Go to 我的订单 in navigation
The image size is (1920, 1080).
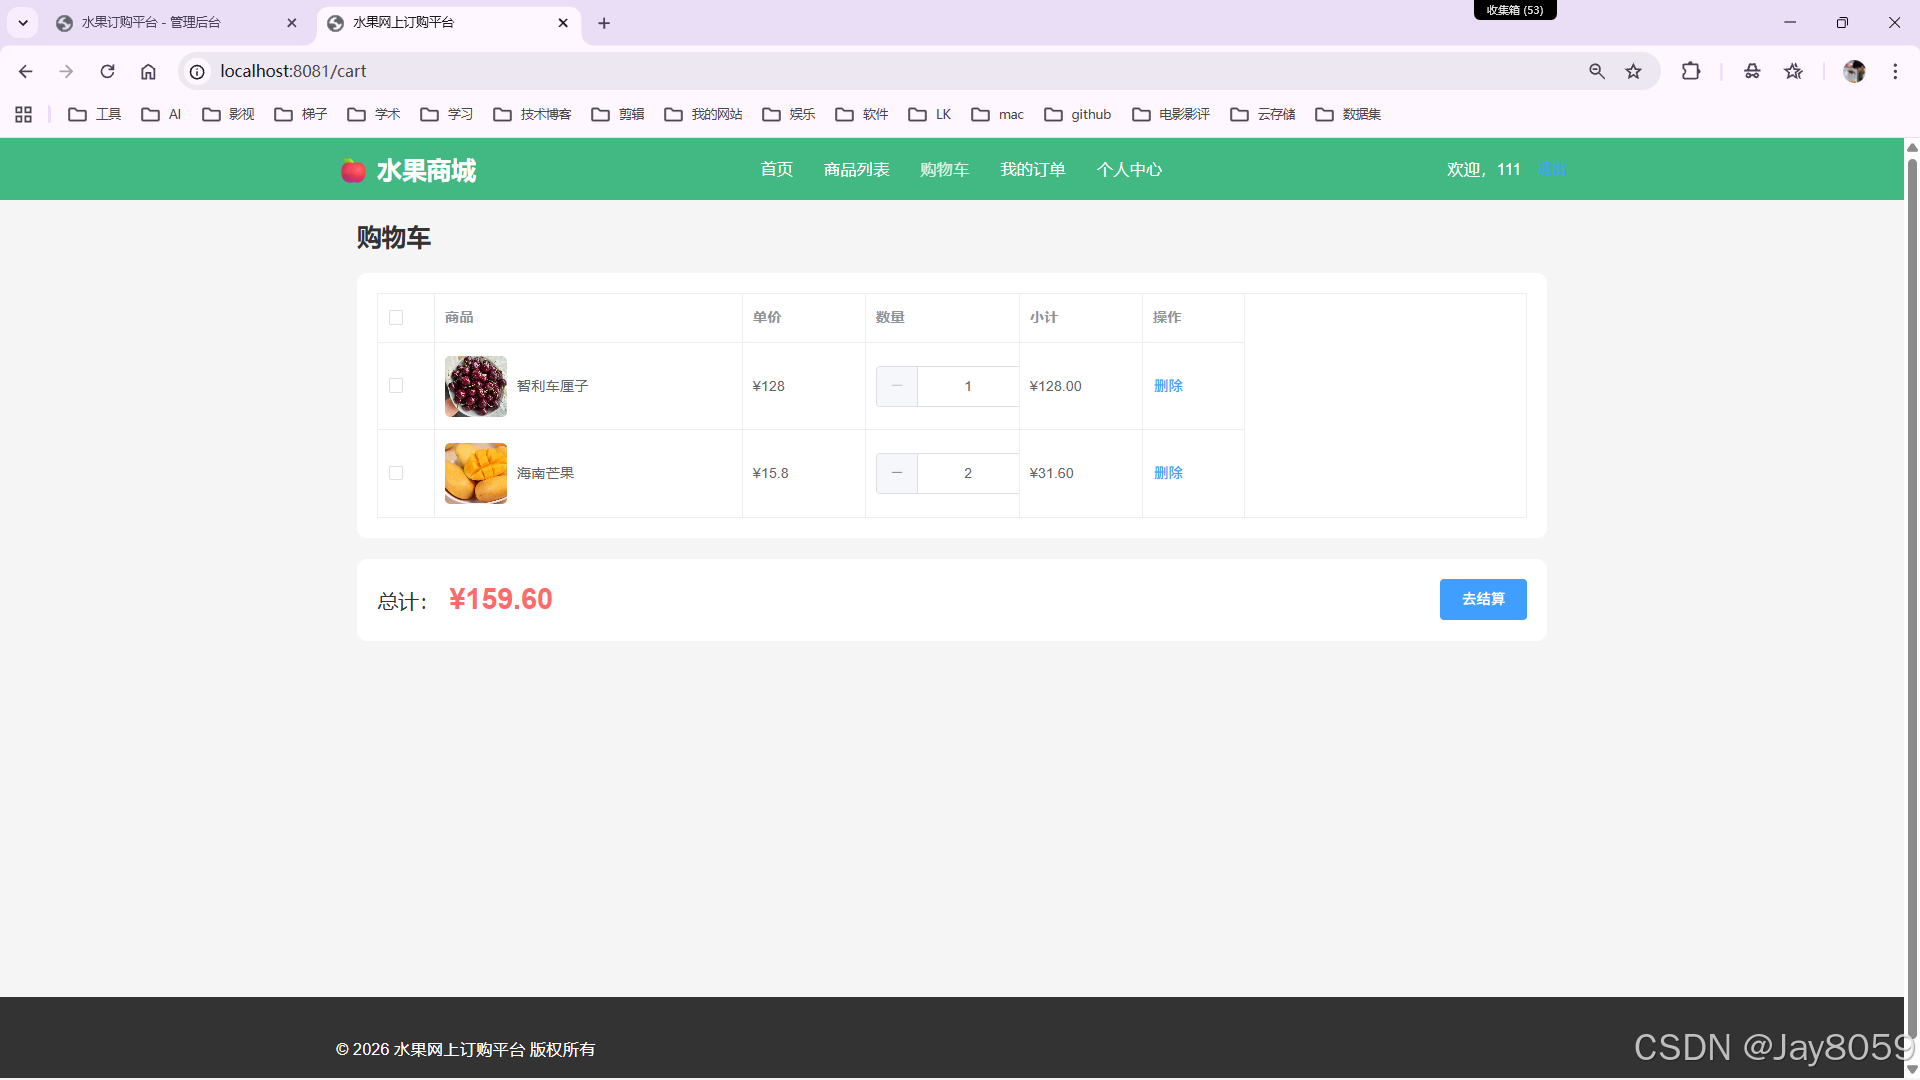click(x=1032, y=169)
